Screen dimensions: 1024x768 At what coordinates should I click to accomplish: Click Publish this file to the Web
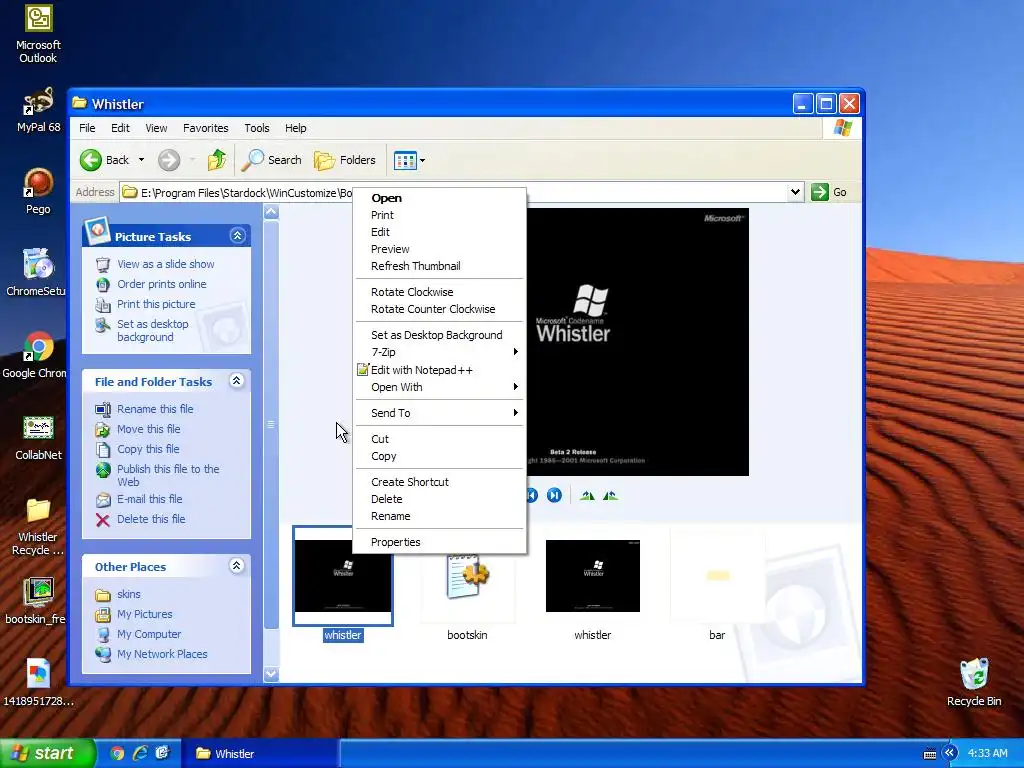coord(168,475)
